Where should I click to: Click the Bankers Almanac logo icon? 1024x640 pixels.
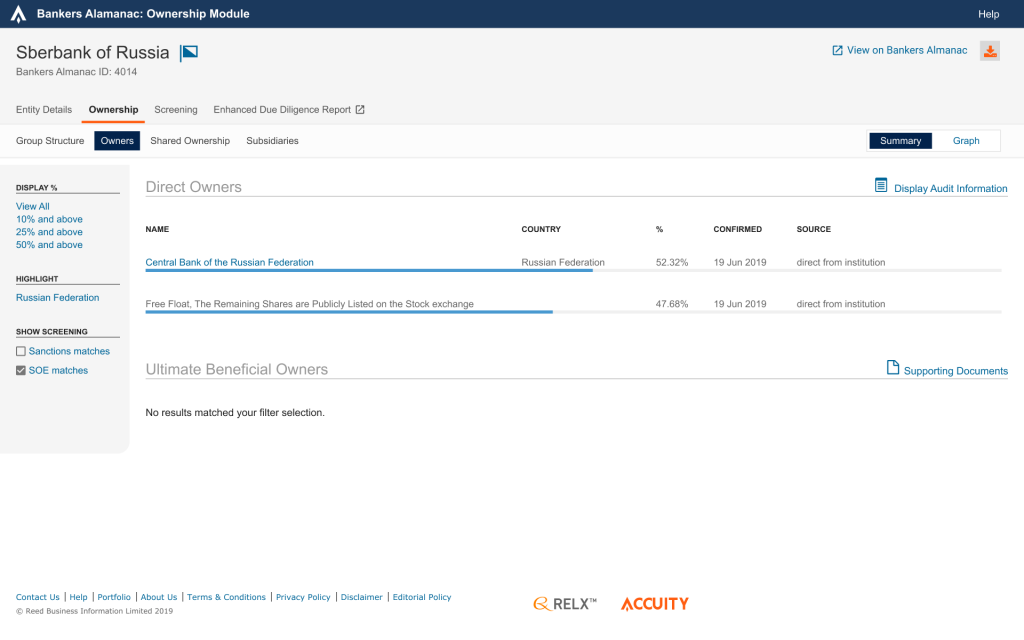(18, 14)
